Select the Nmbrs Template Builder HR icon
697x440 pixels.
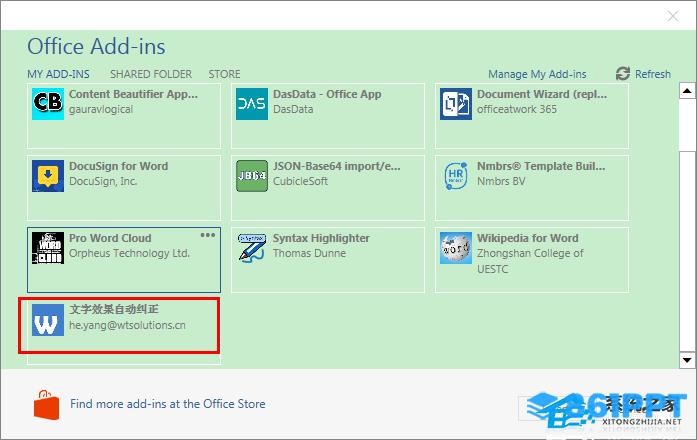coord(456,176)
